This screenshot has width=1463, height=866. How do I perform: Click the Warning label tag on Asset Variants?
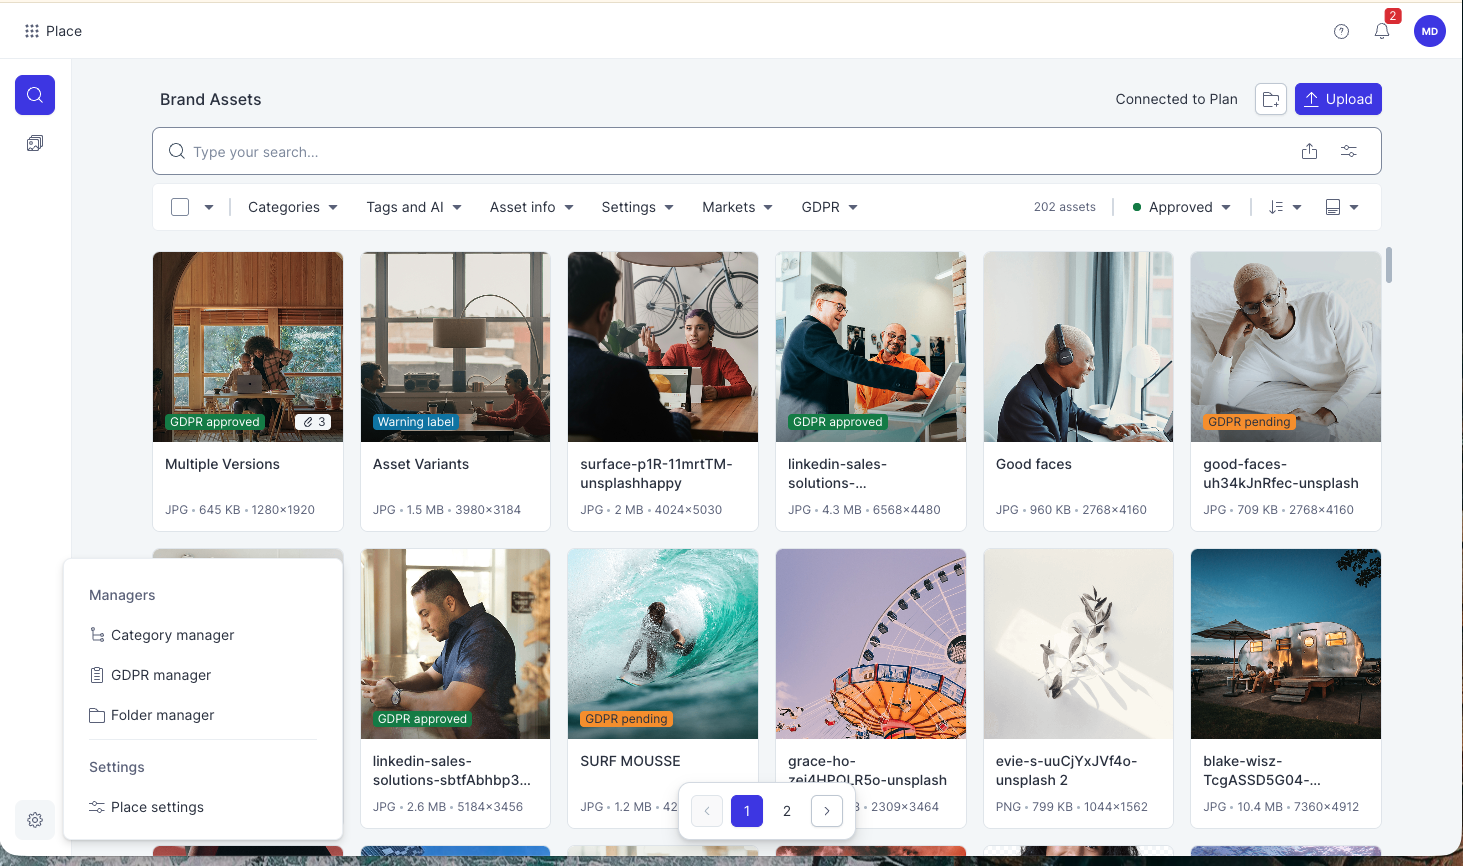click(x=416, y=422)
